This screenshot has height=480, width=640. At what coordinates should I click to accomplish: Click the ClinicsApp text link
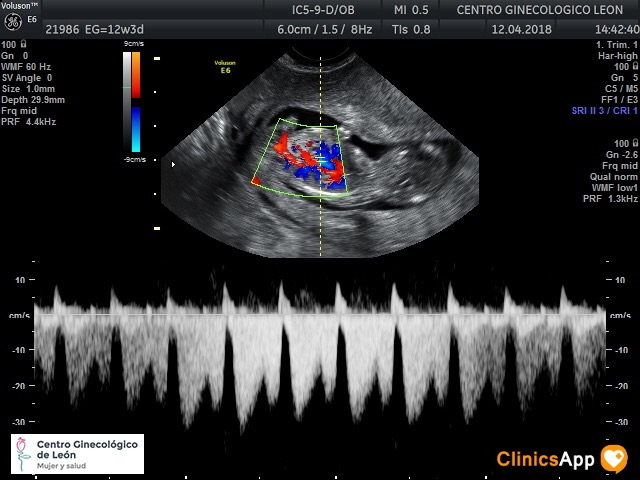coord(547,459)
